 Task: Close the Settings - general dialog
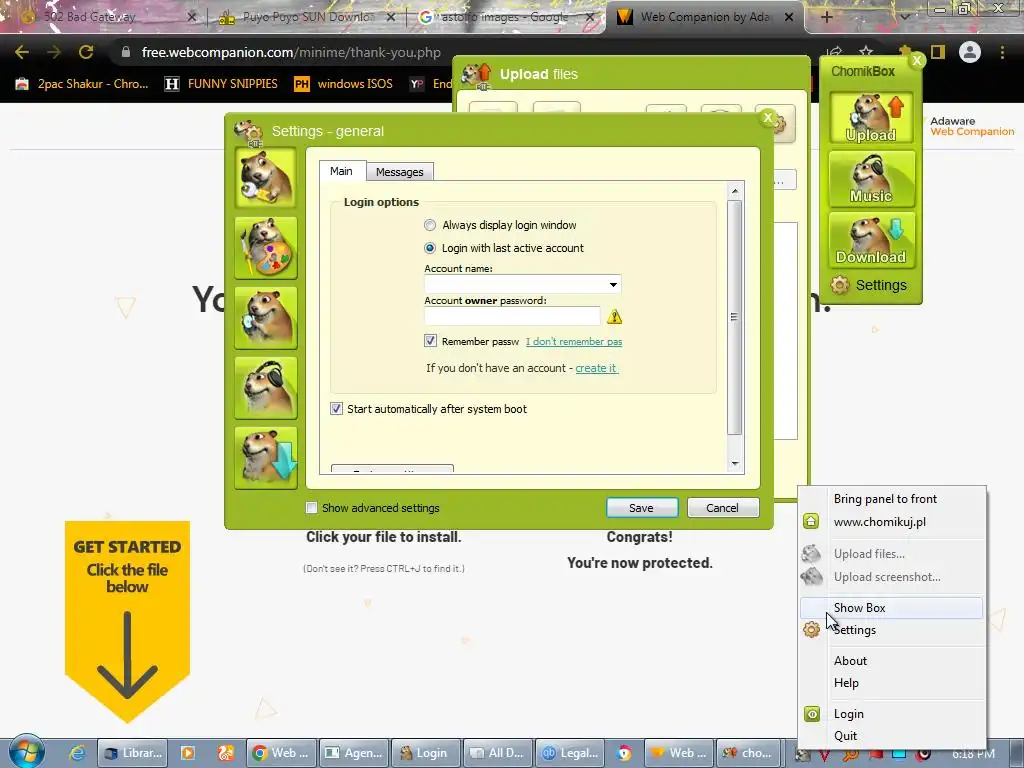768,118
